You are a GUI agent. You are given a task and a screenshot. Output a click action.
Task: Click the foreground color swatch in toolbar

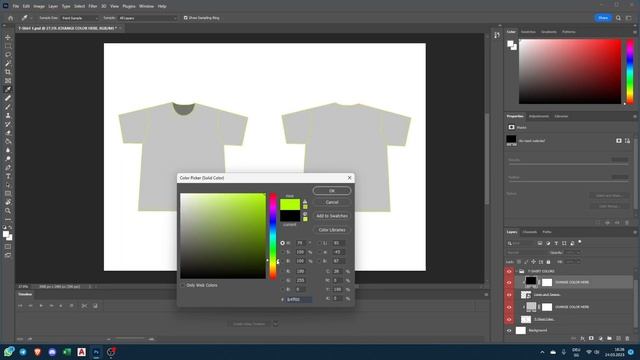[6, 234]
